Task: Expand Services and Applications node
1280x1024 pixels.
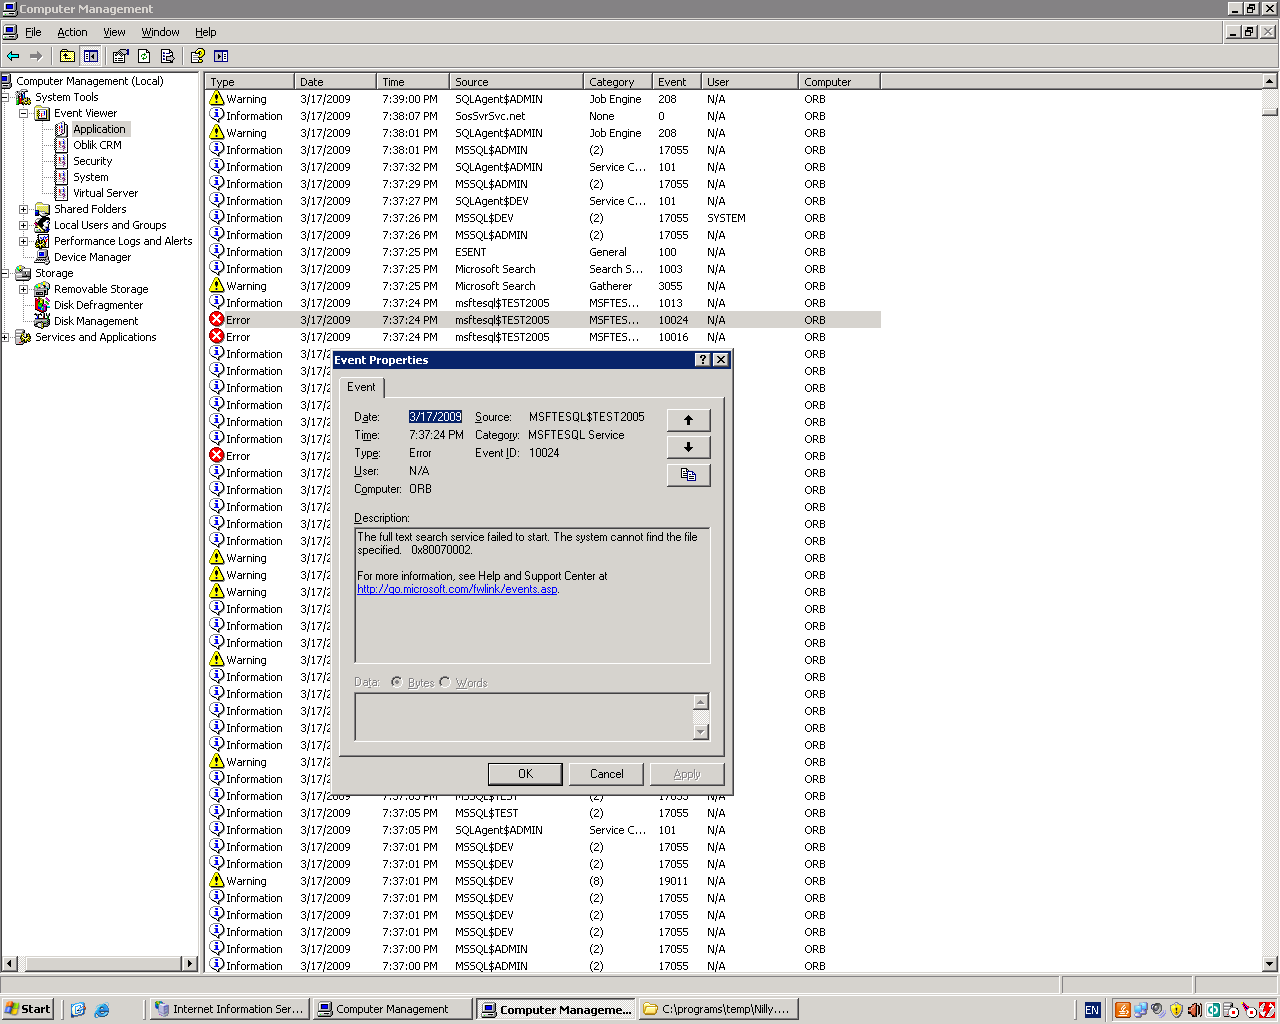Action: coord(5,337)
